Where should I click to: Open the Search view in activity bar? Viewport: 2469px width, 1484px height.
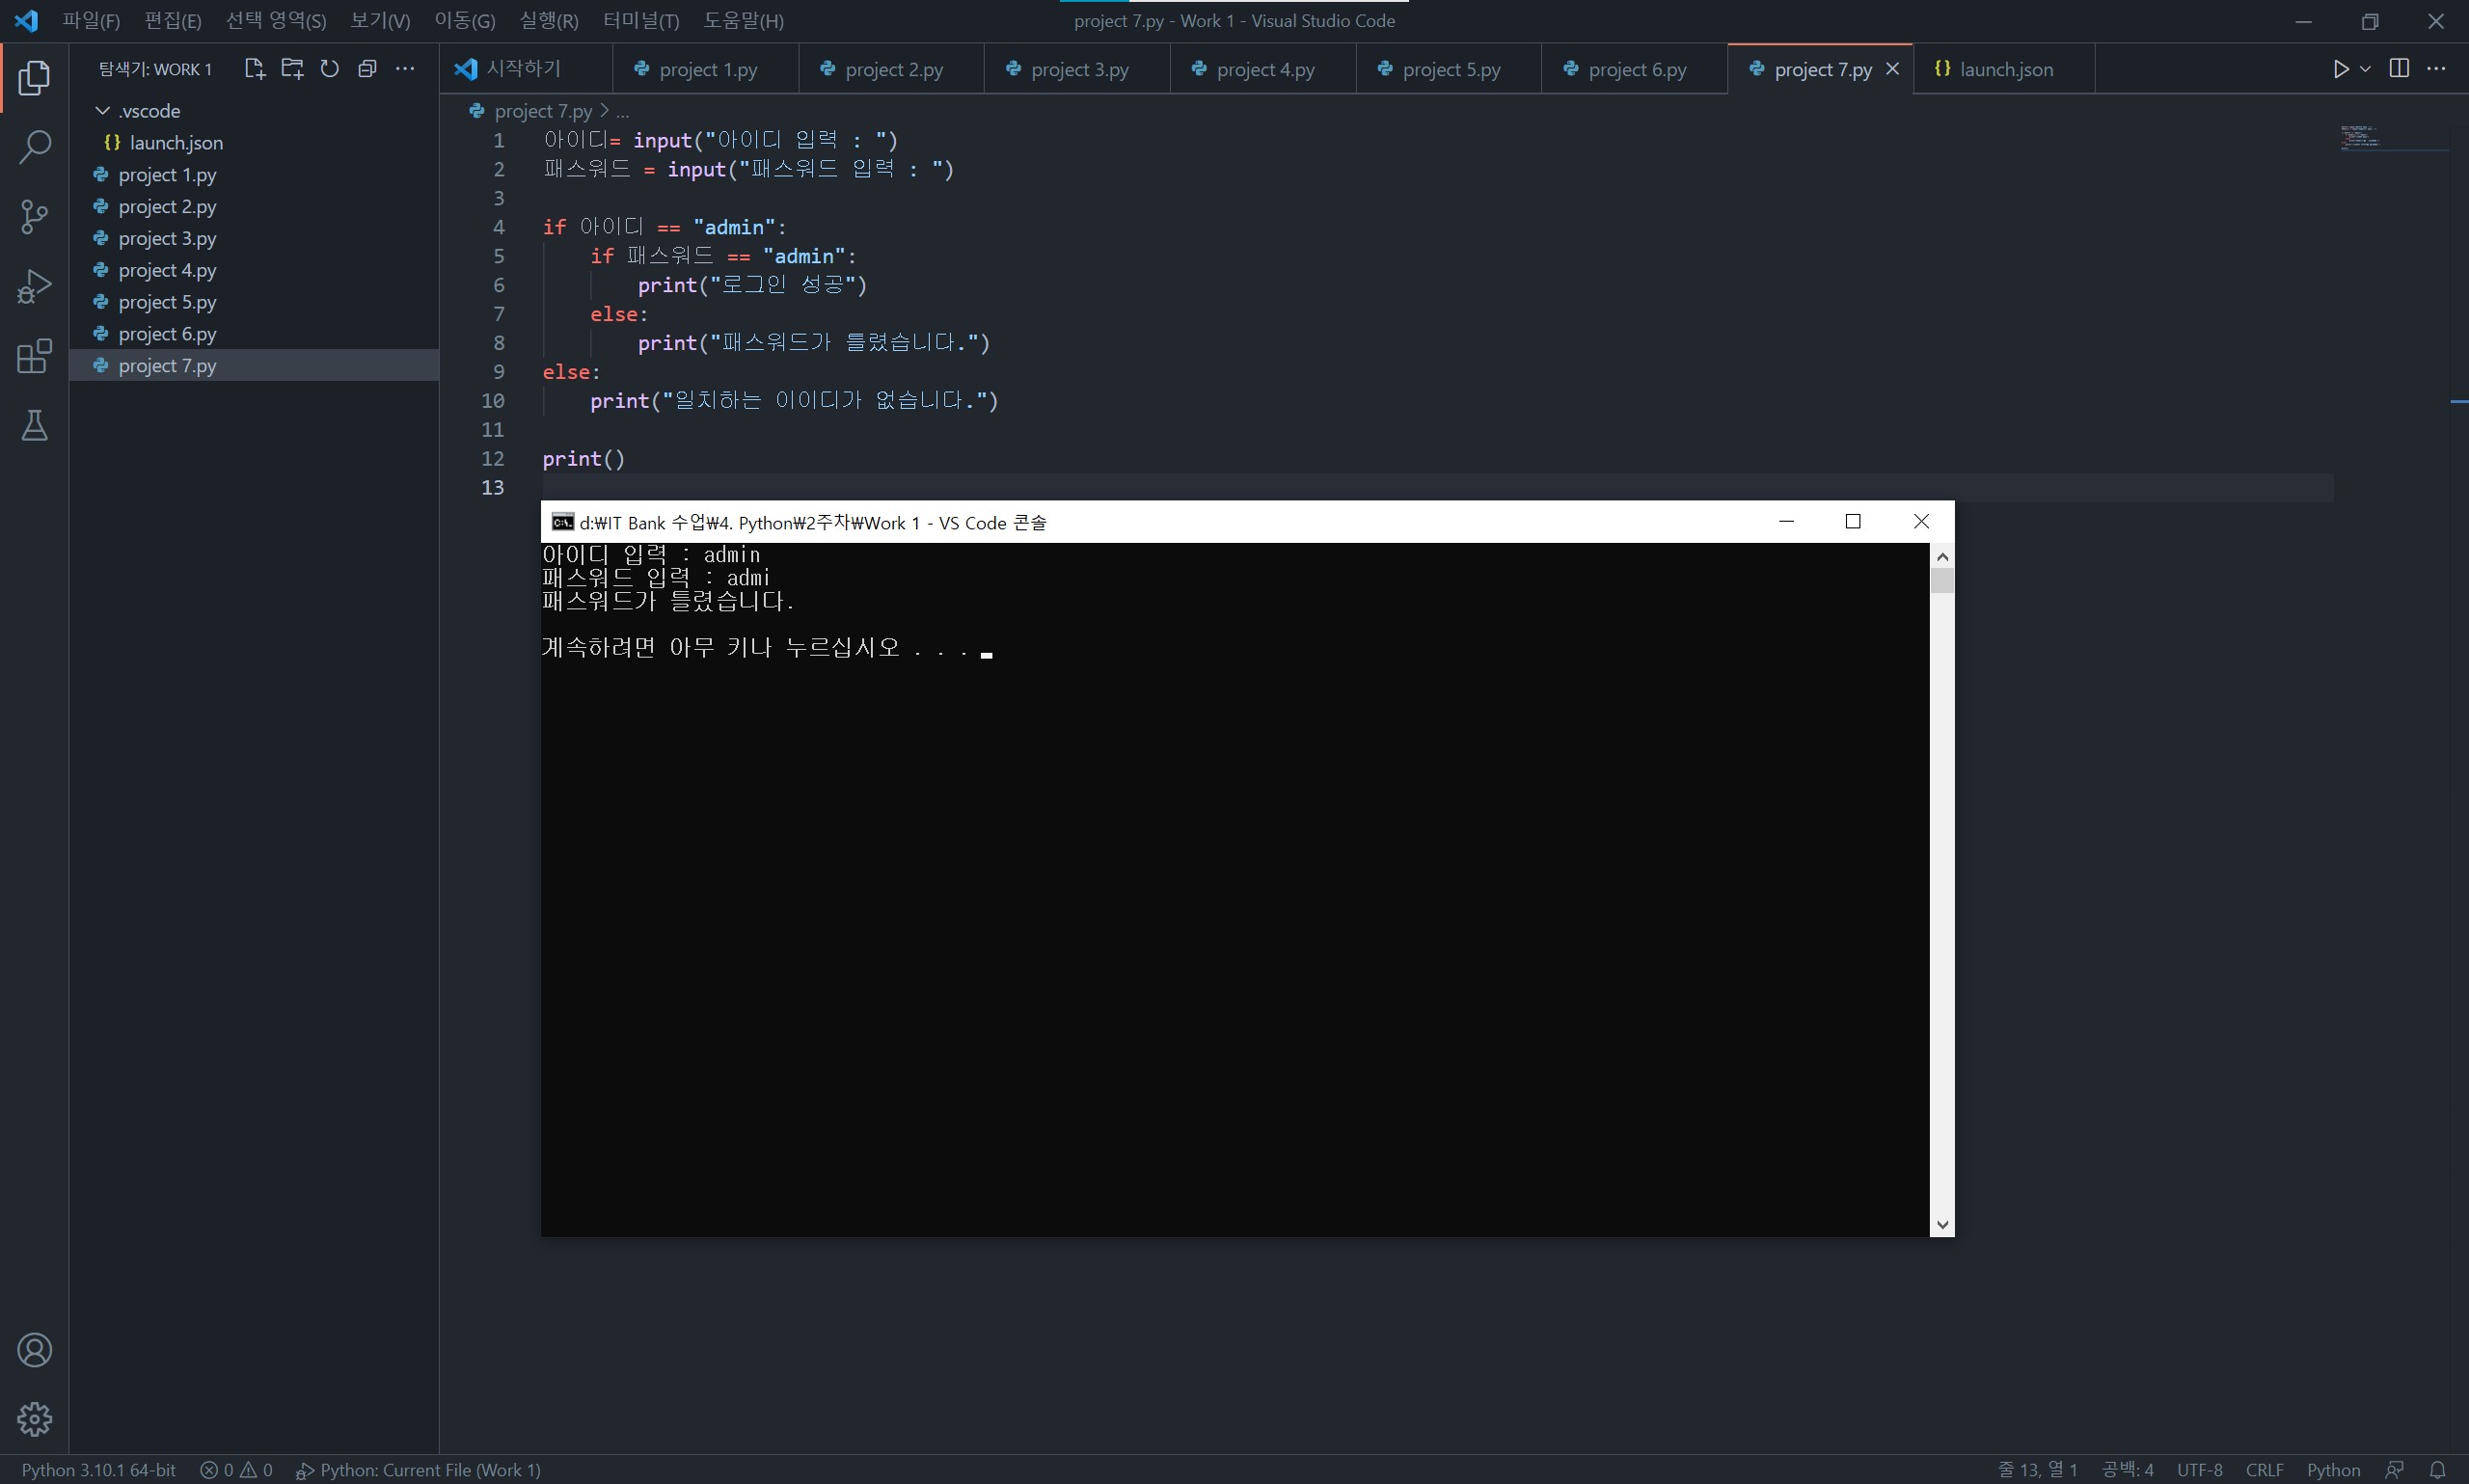click(x=34, y=147)
